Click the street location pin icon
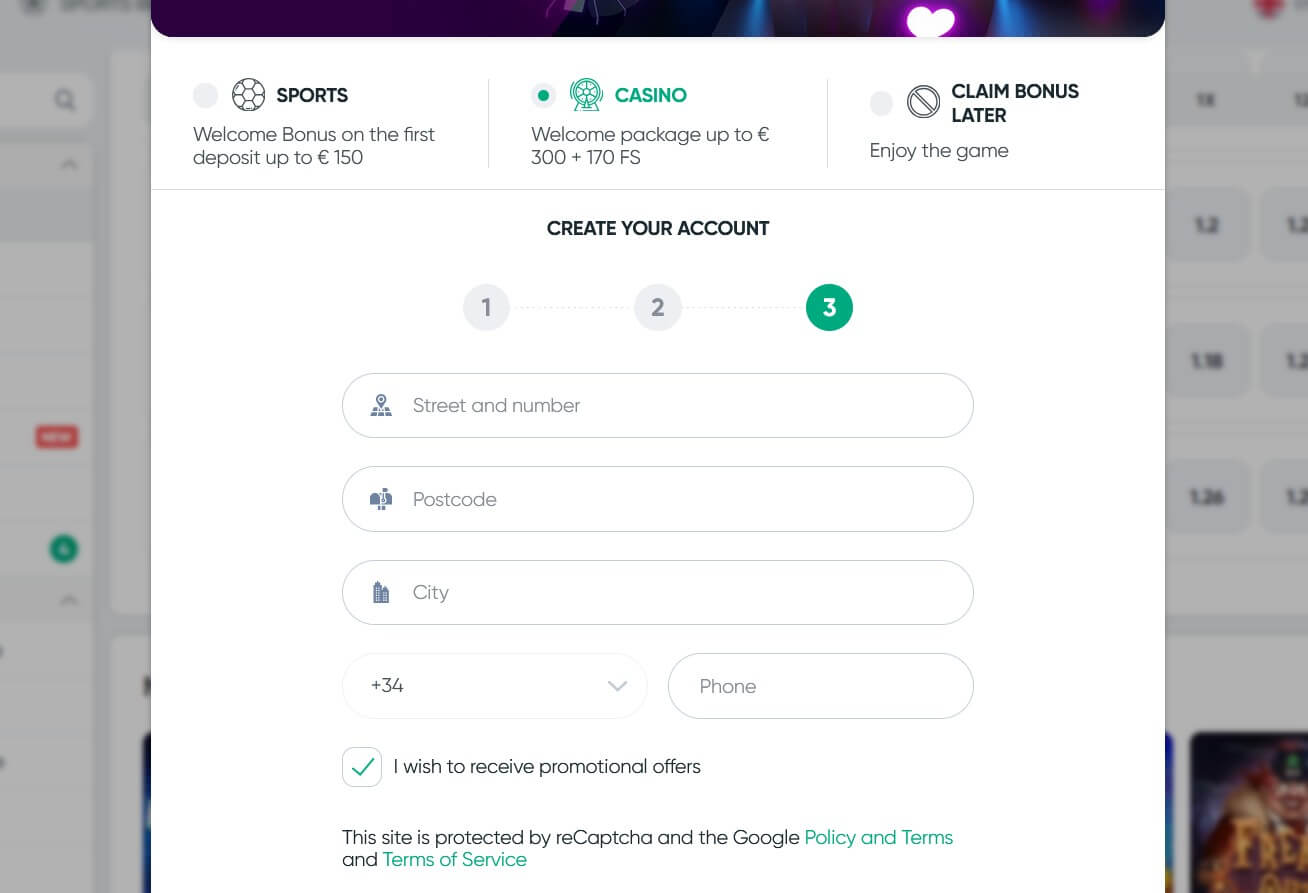This screenshot has height=893, width=1308. click(381, 405)
